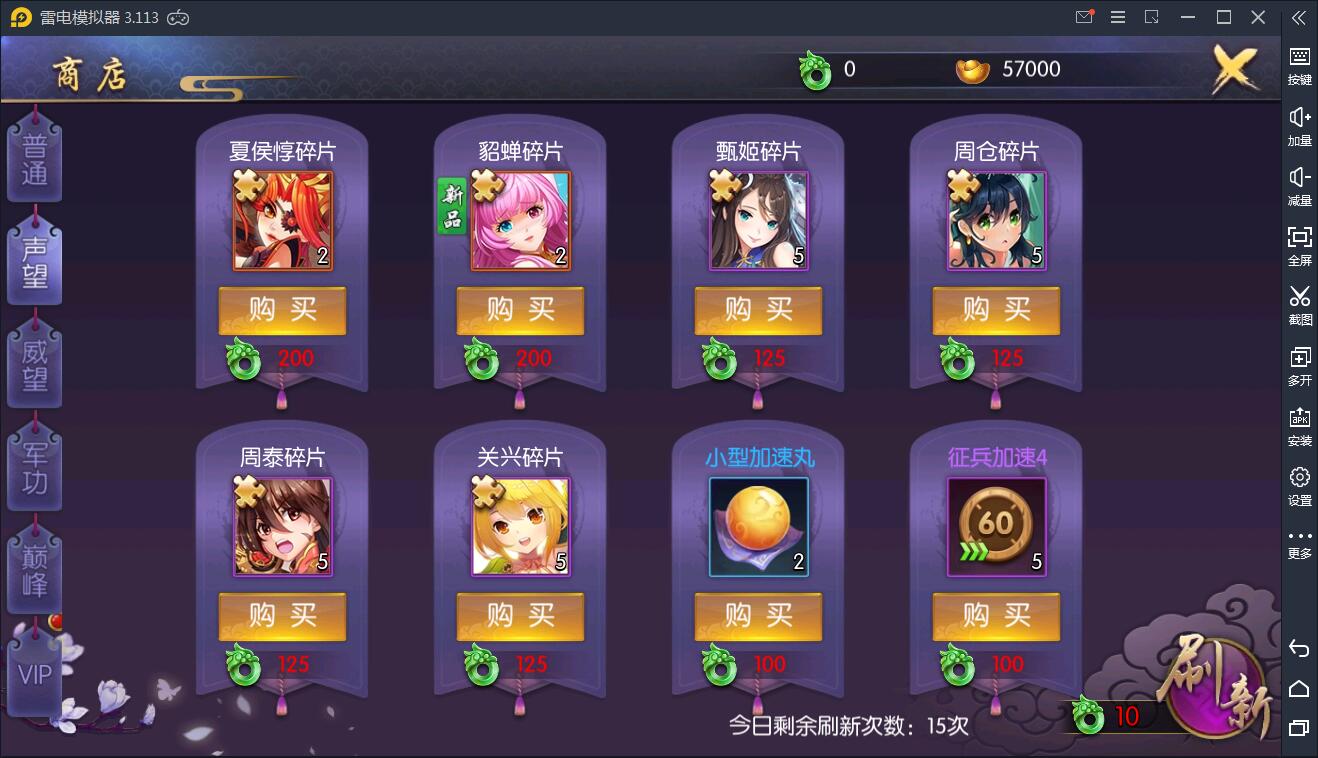This screenshot has width=1318, height=758.
Task: Open the emulator hamburger menu
Action: (x=1118, y=17)
